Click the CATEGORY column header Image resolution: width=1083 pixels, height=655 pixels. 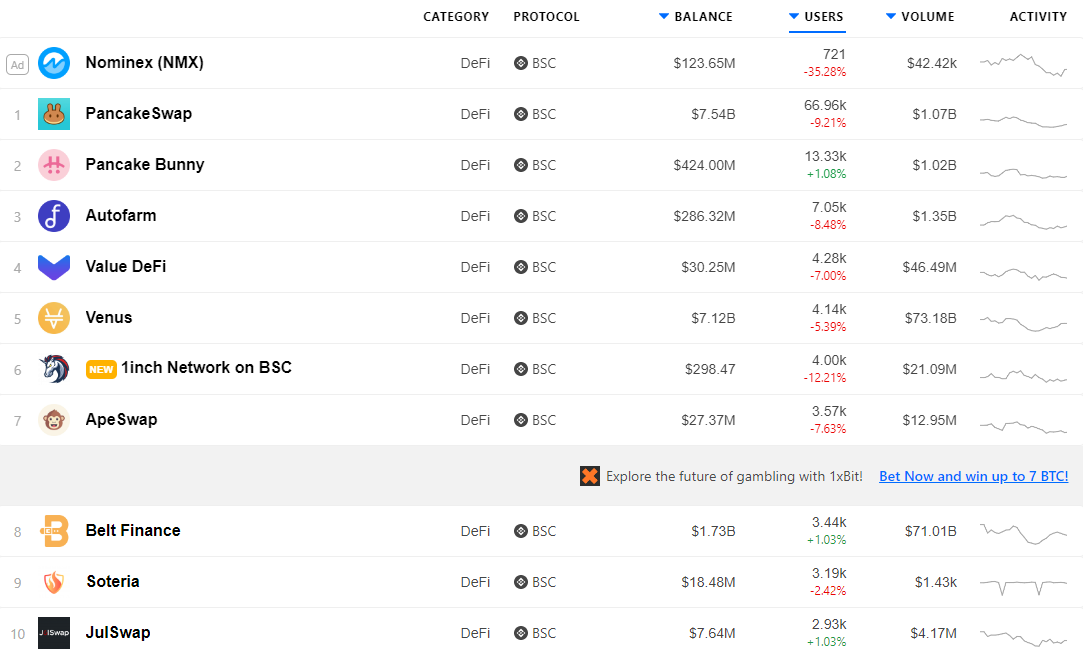[456, 17]
